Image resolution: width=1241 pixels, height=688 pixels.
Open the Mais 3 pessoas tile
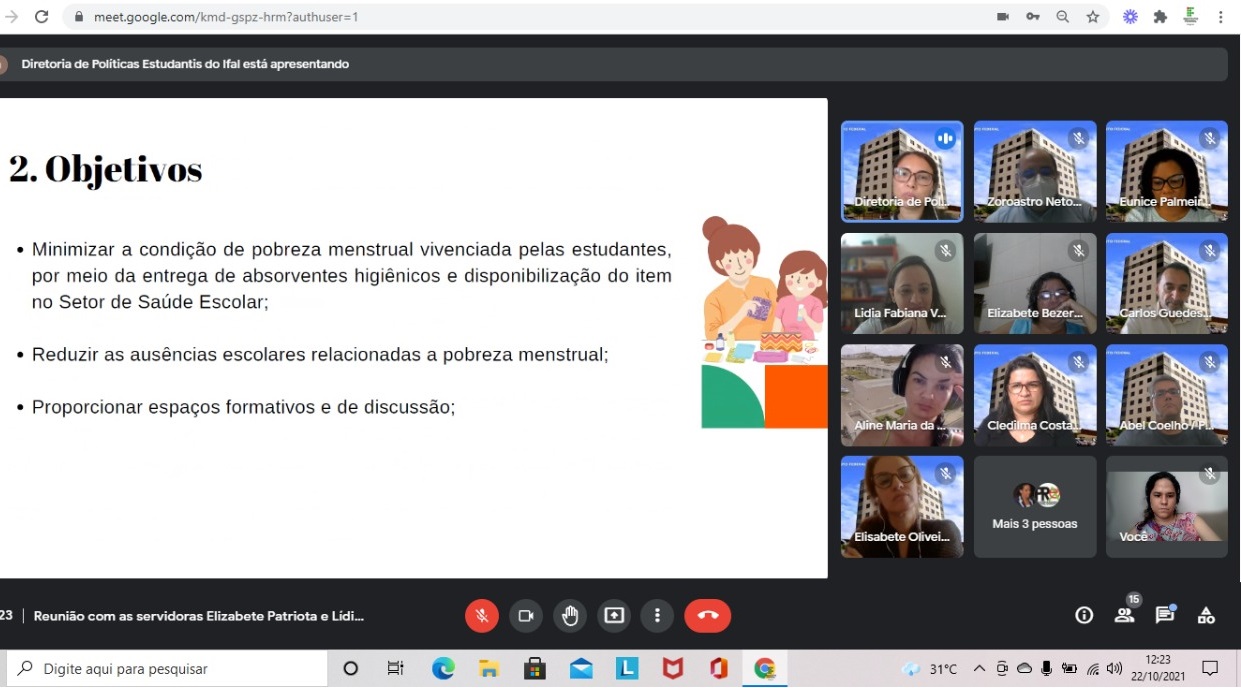tap(1035, 507)
